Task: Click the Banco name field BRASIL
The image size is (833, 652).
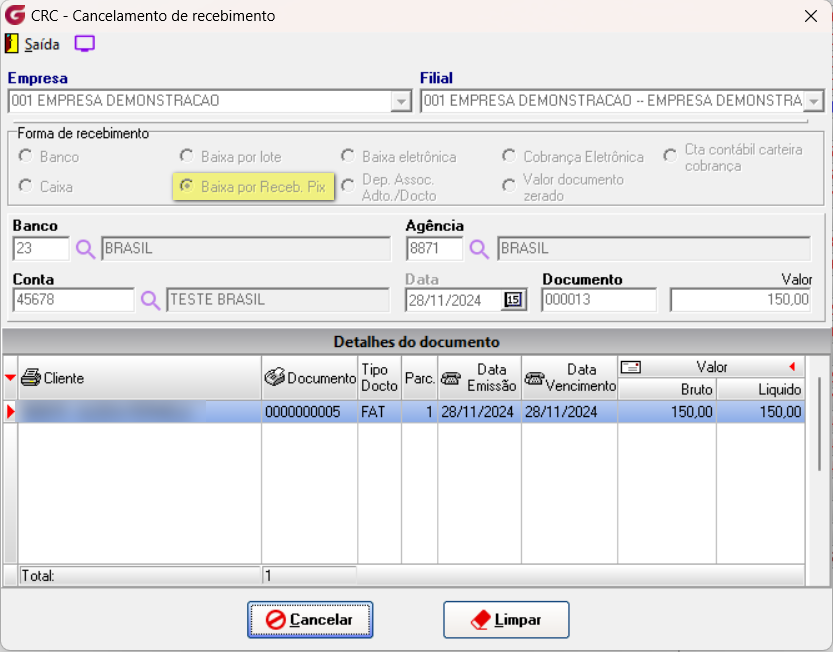Action: click(246, 249)
